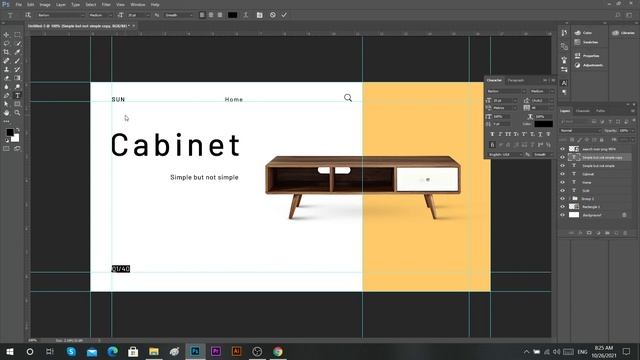Screen dimensions: 640x360
Task: Open the Create Warped Text option
Action: [x=246, y=15]
